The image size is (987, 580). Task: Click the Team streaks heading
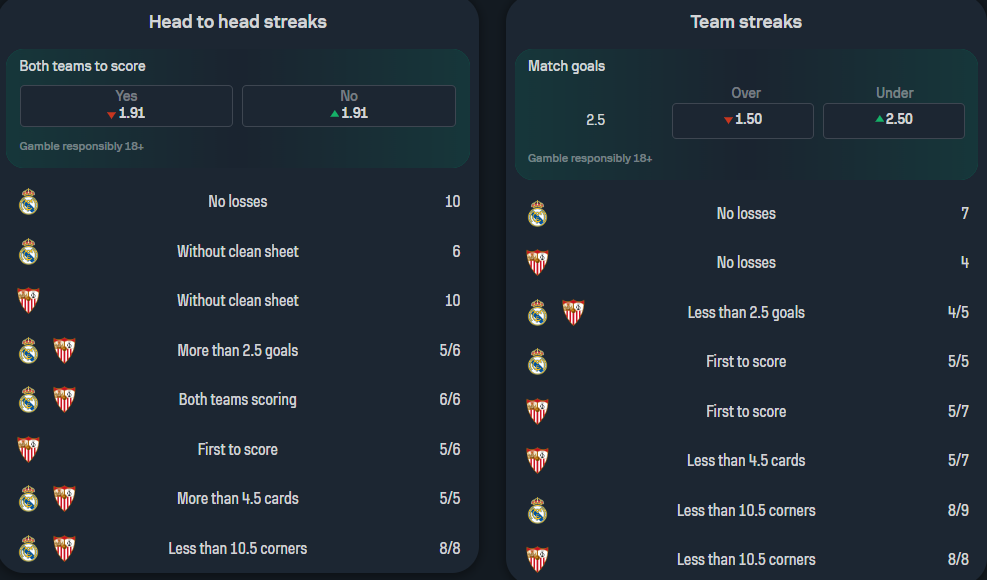(x=746, y=22)
